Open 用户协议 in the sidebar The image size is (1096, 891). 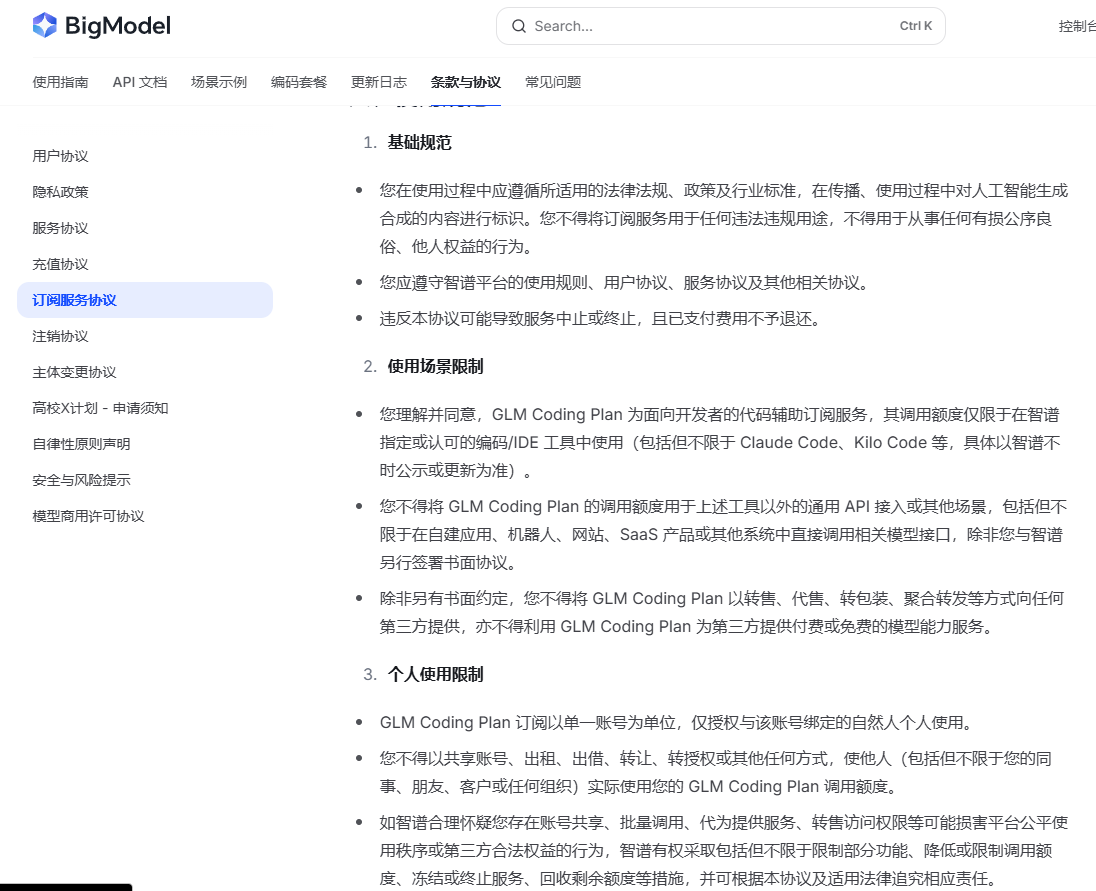coord(60,156)
